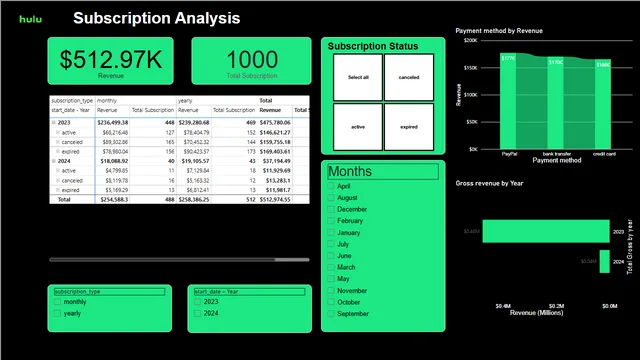Viewport: 640px width, 360px height.
Task: Click the 'yearly' column header in matrix
Action: [x=185, y=100]
